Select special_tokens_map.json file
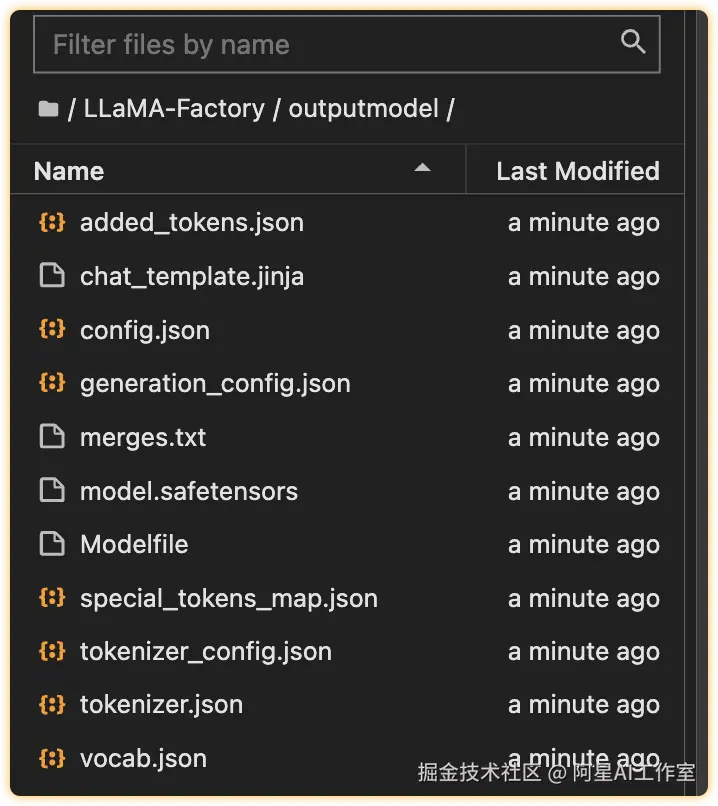The image size is (718, 806). point(229,598)
